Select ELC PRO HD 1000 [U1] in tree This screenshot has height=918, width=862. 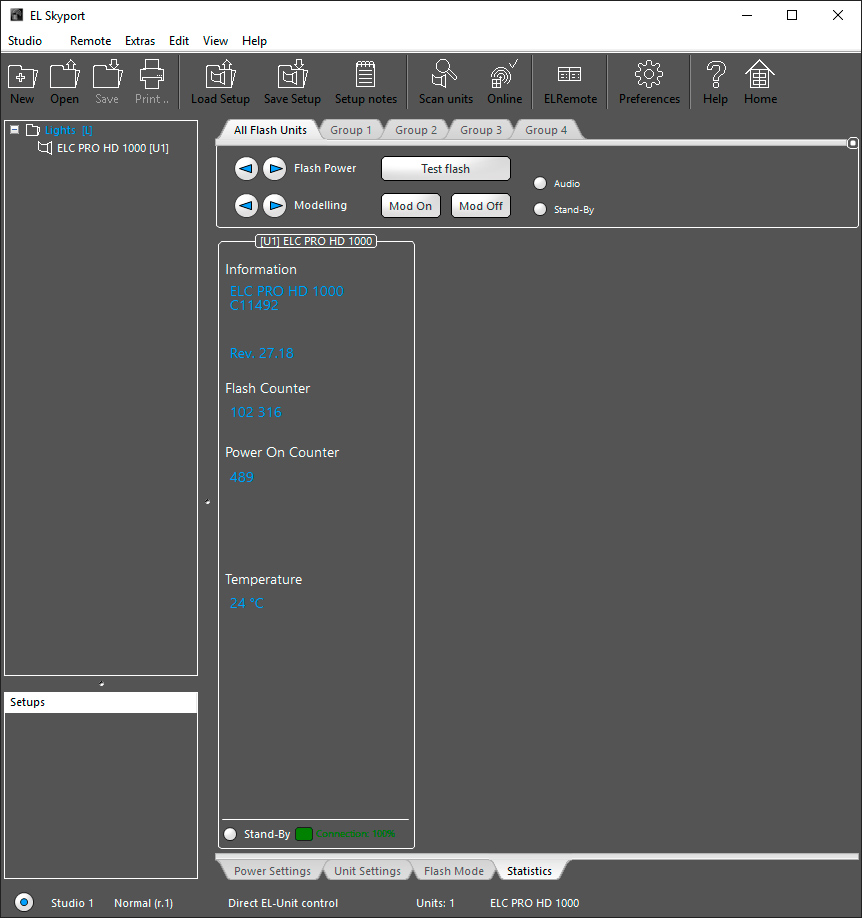(112, 148)
